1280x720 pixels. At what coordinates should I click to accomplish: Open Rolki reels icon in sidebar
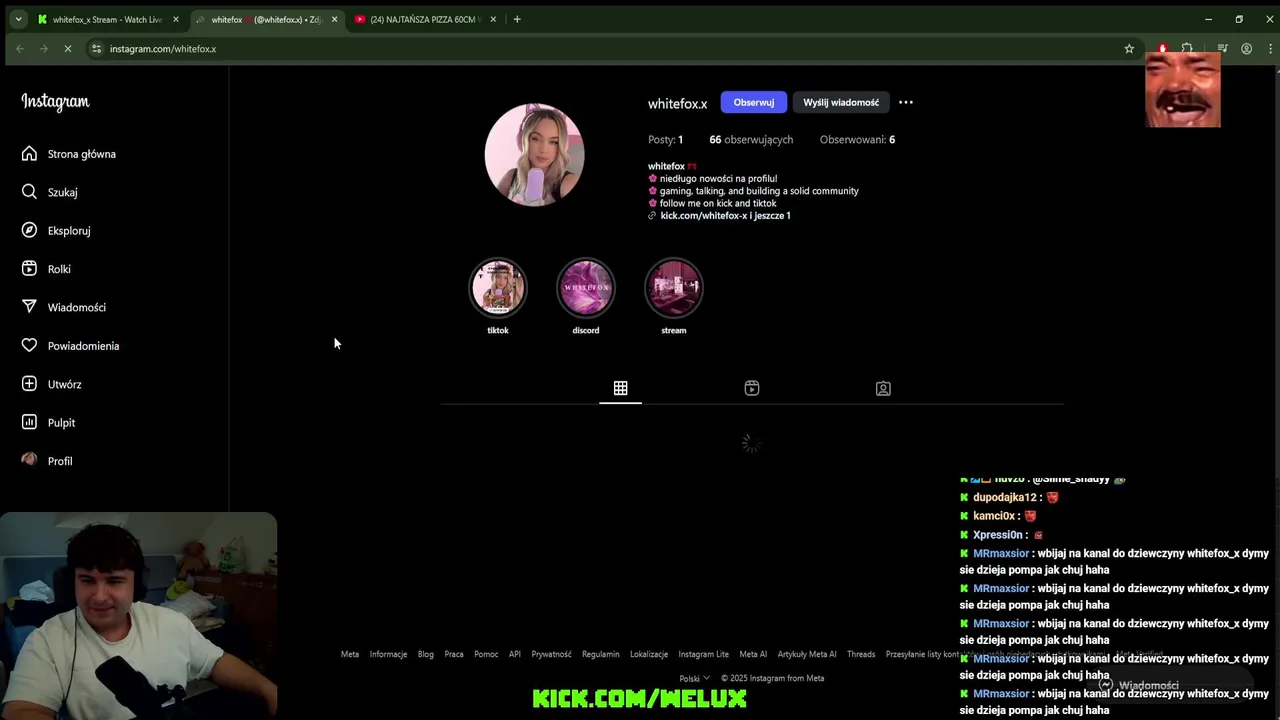[29, 269]
